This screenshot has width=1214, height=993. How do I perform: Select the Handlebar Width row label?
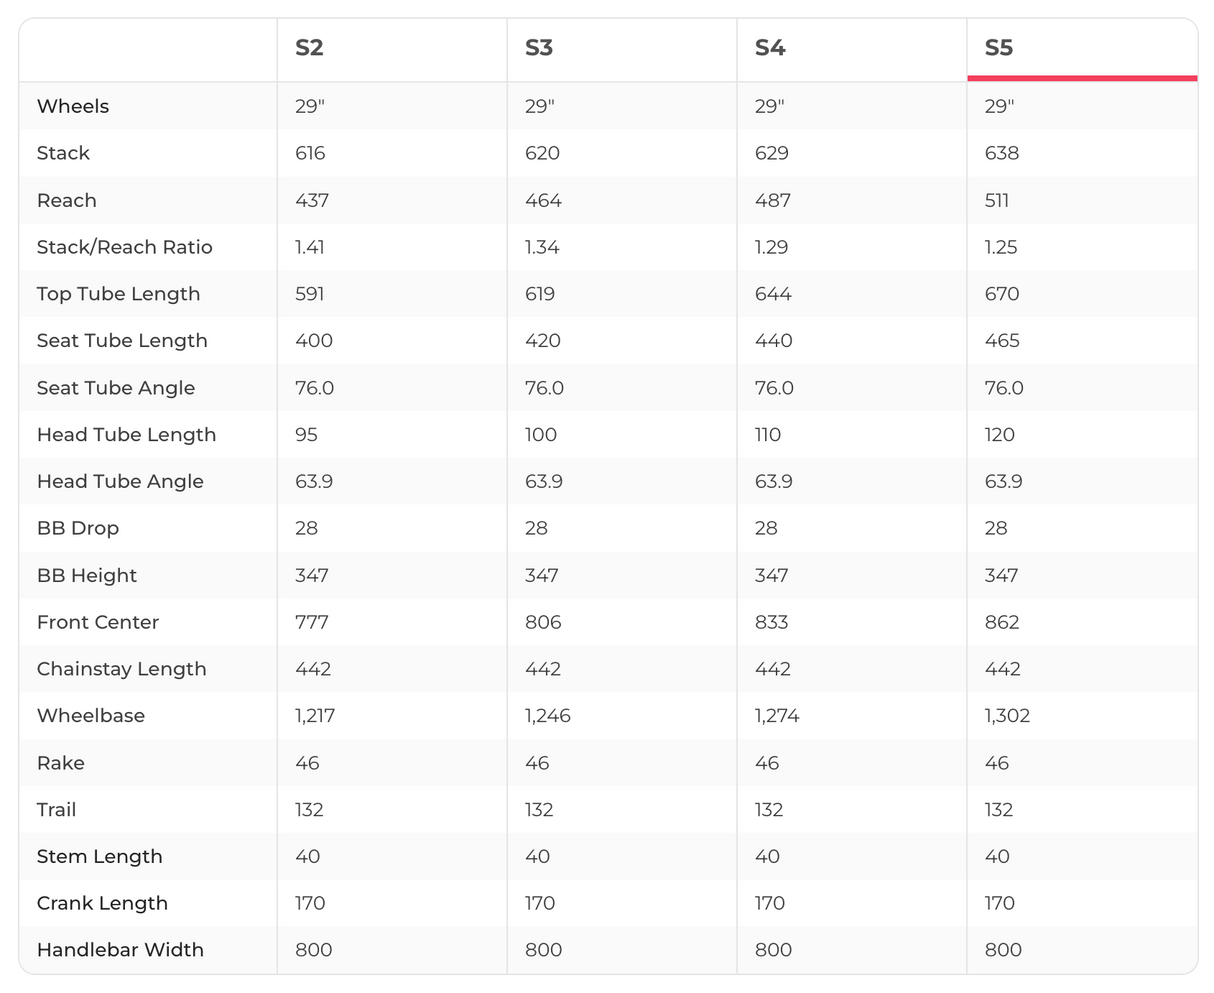click(x=120, y=950)
